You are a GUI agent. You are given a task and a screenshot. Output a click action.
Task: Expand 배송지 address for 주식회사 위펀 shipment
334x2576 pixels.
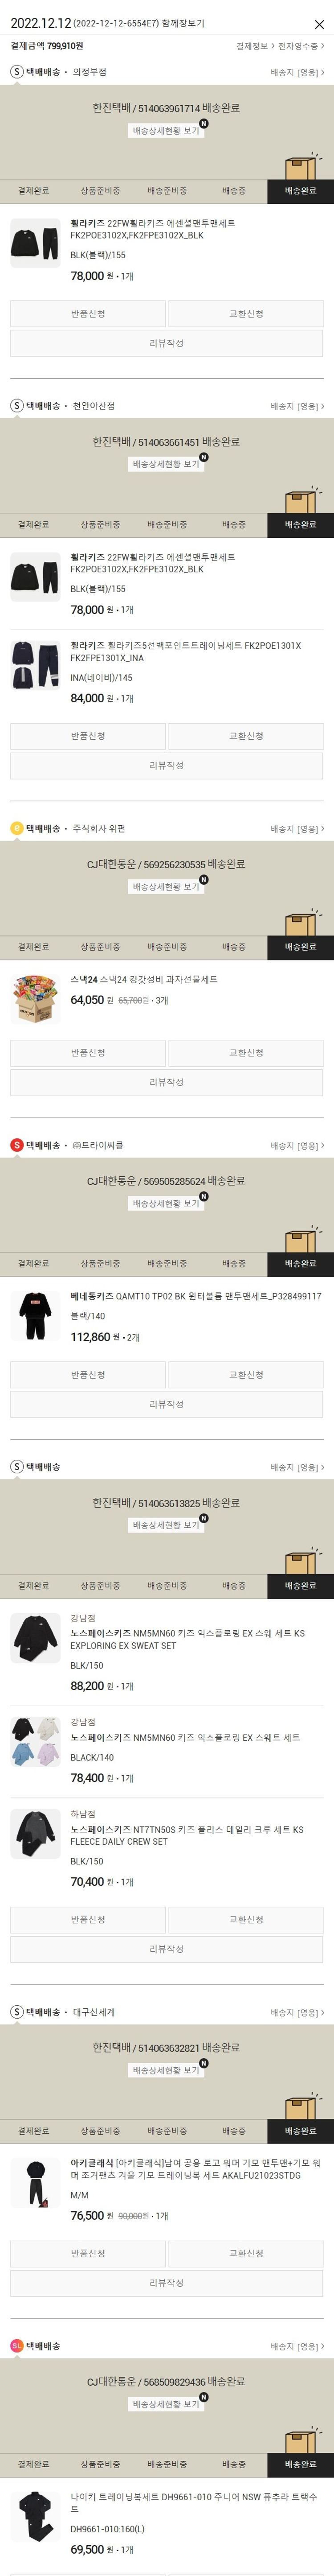tap(297, 829)
